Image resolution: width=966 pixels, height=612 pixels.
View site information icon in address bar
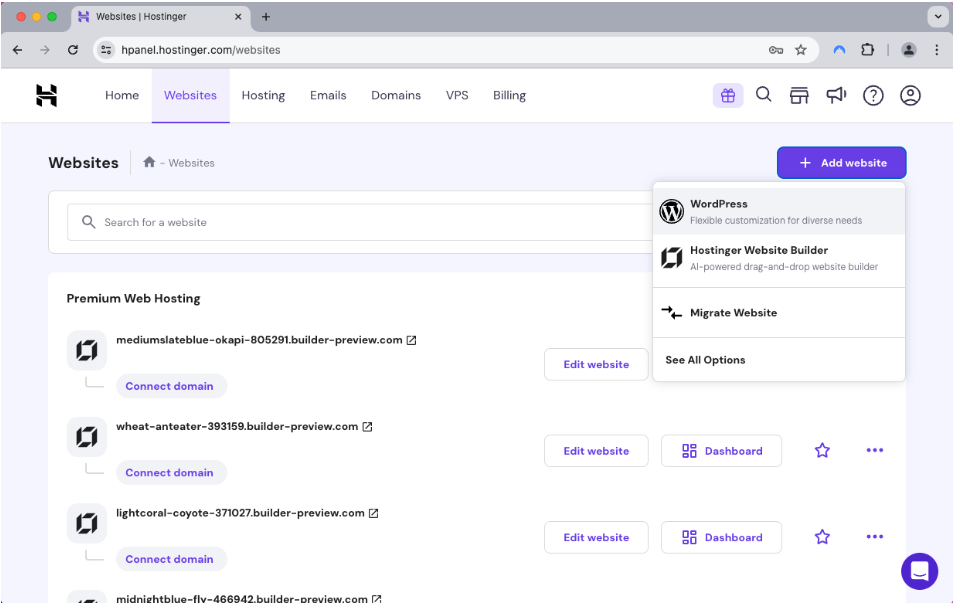107,50
